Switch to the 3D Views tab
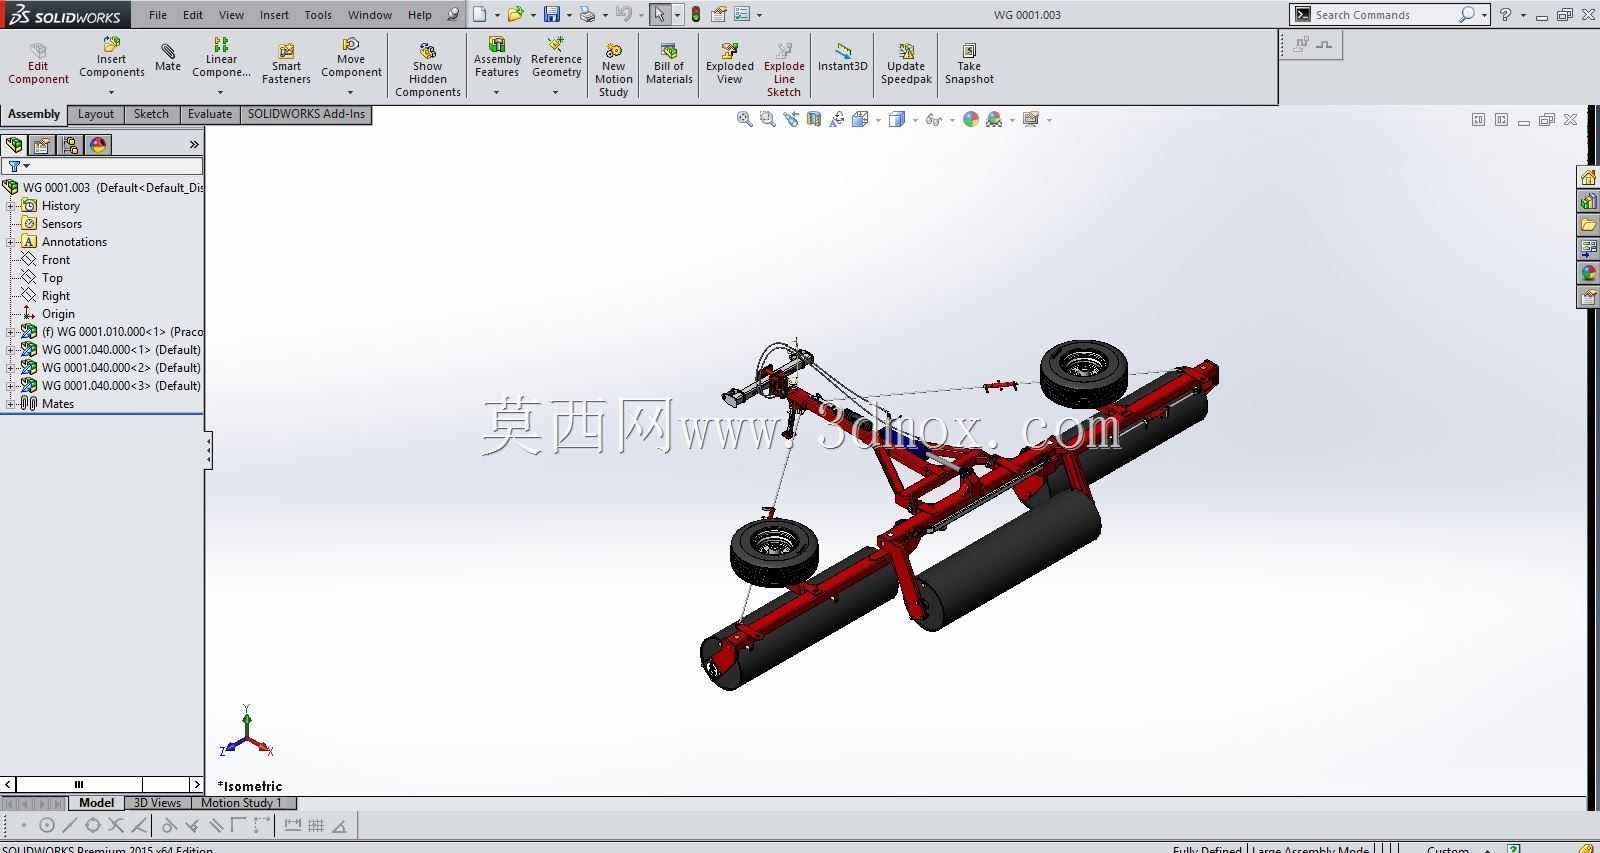The image size is (1600, 853). (158, 803)
